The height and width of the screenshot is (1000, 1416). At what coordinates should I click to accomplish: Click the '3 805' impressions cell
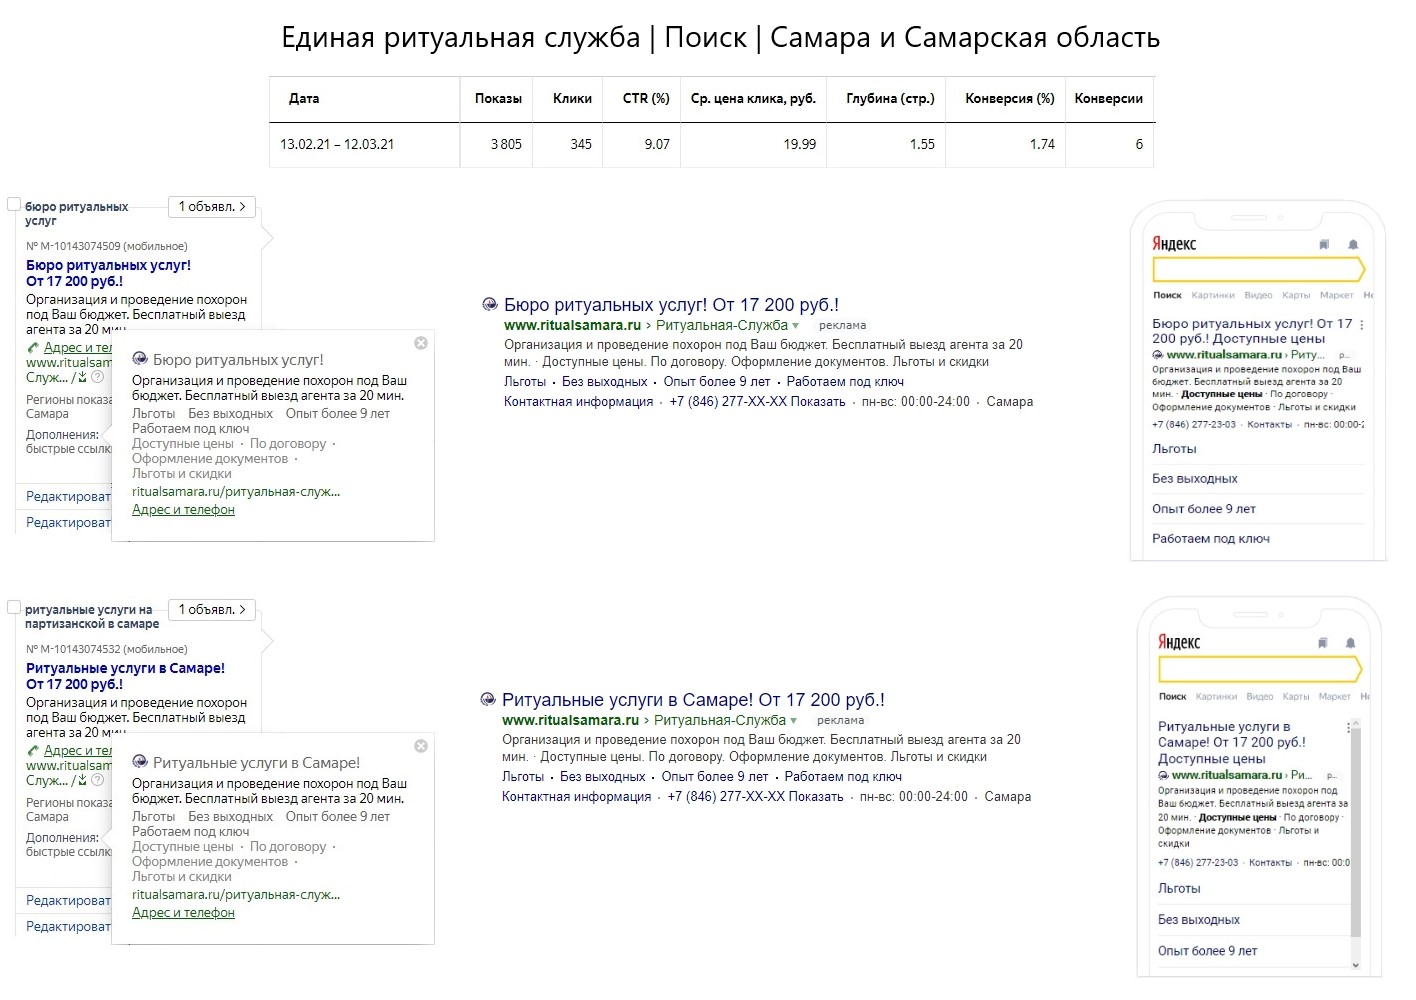click(506, 144)
